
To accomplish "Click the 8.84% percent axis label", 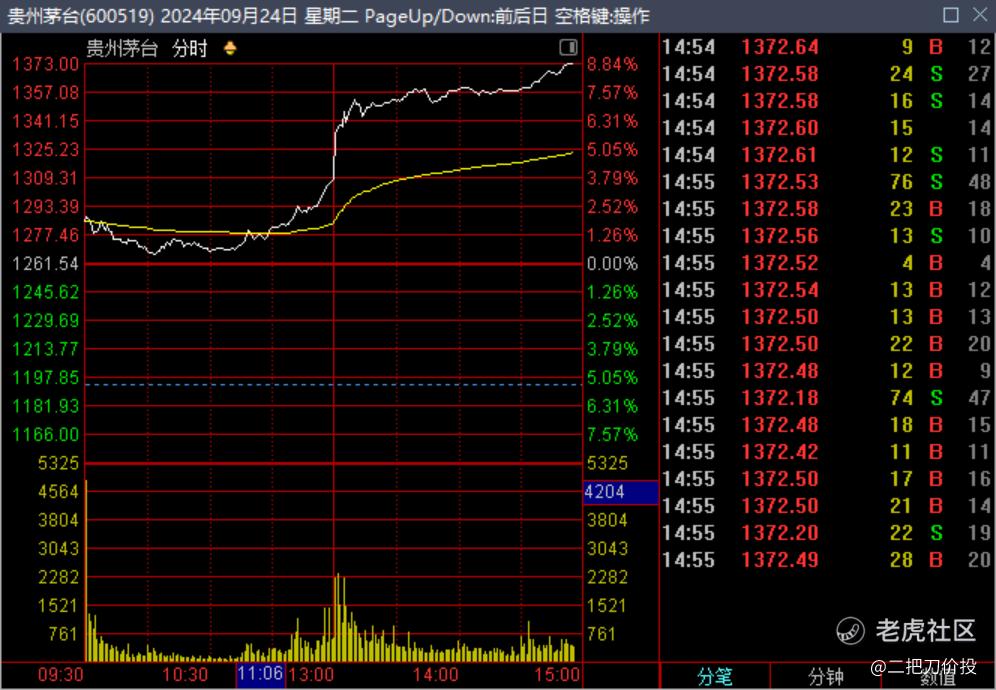I will pyautogui.click(x=612, y=64).
